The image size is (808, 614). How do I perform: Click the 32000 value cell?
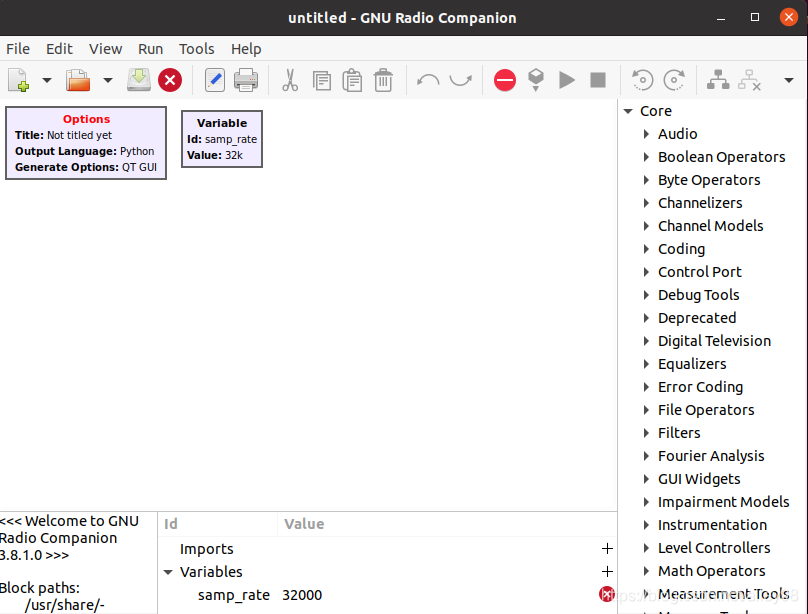pos(302,595)
